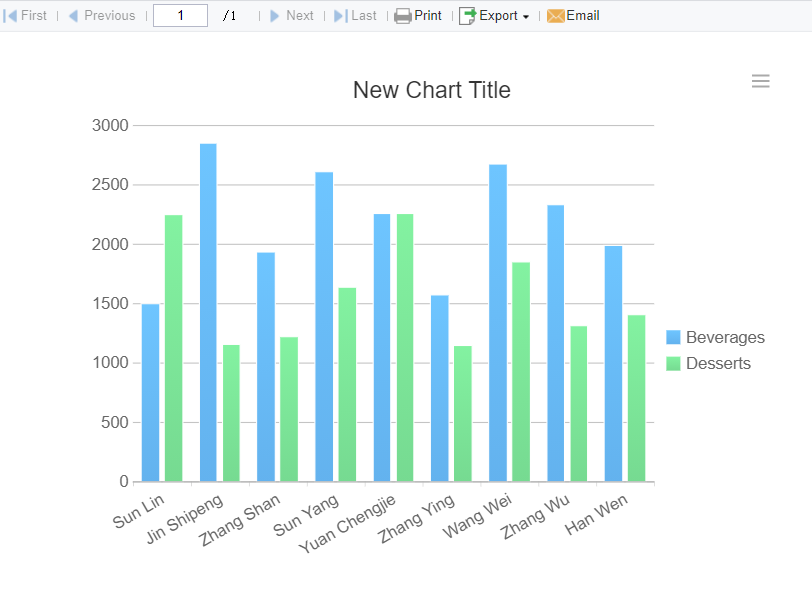Viewport: 812px width, 596px height.
Task: Click the Print label
Action: pyautogui.click(x=428, y=16)
